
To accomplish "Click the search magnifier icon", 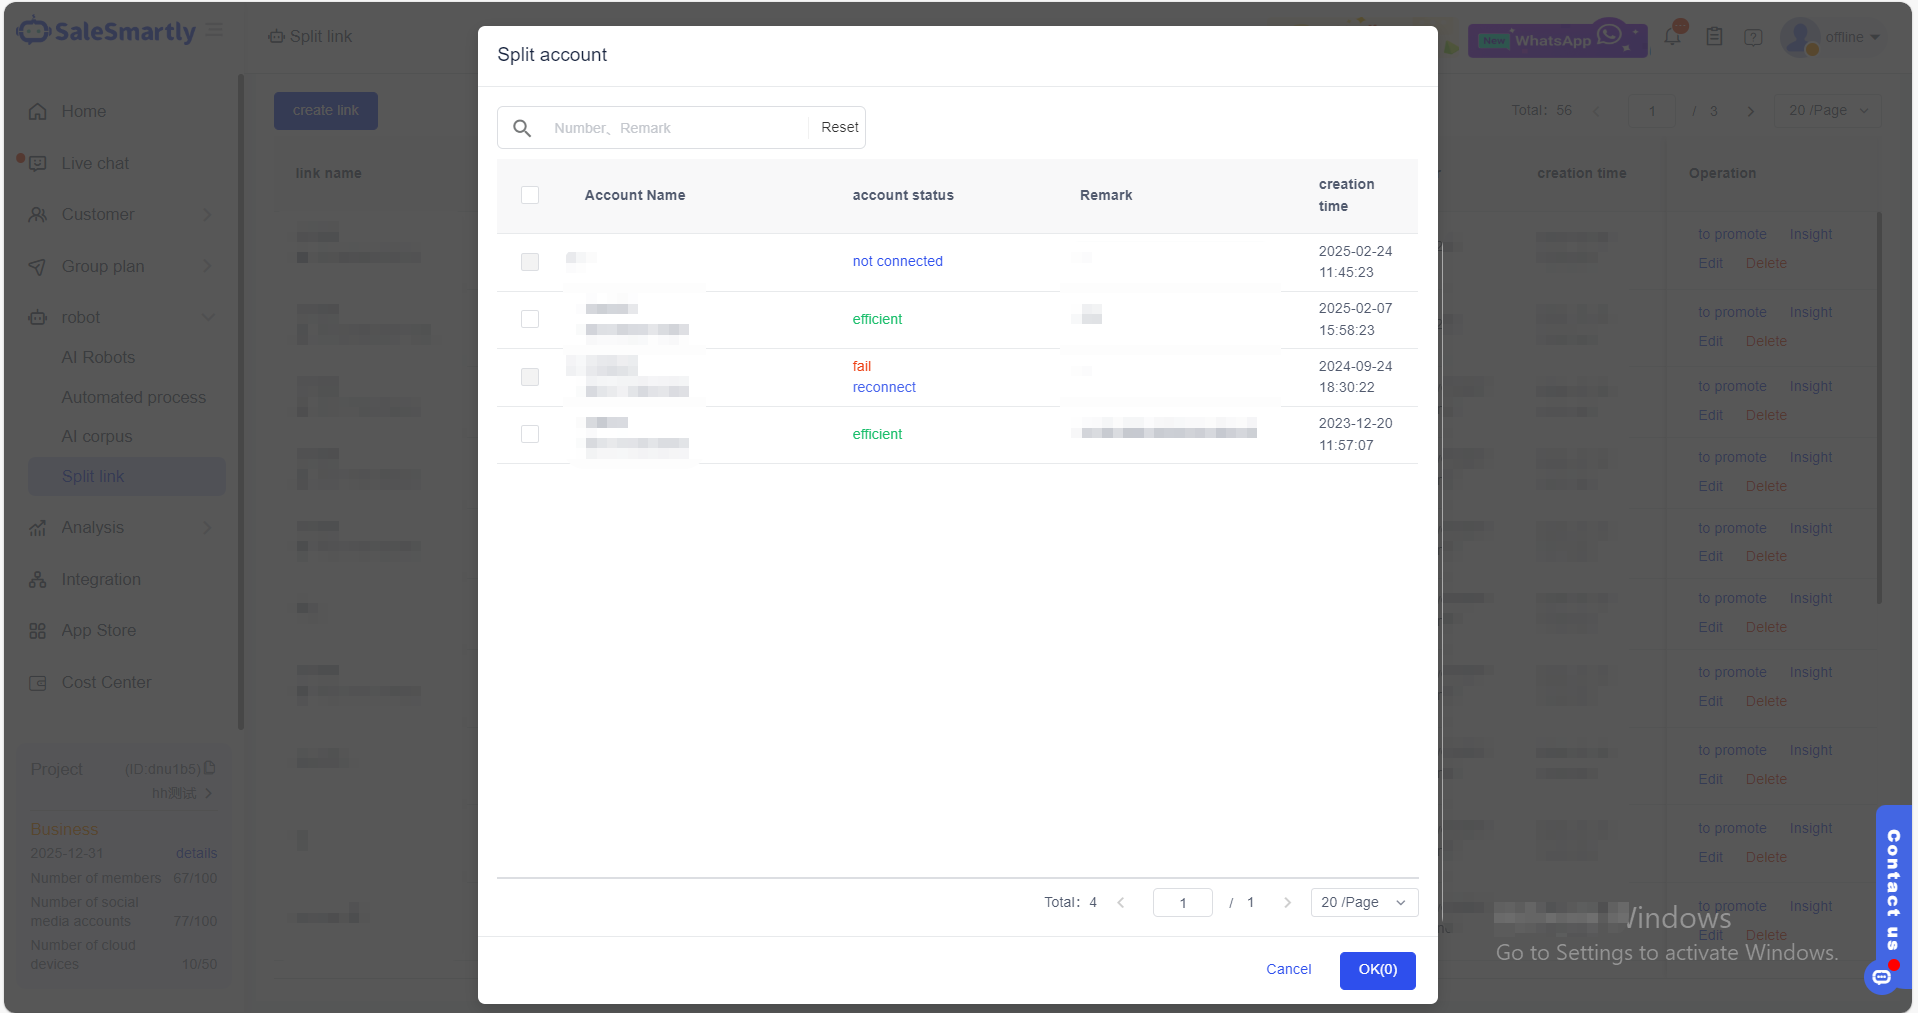I will tap(522, 128).
